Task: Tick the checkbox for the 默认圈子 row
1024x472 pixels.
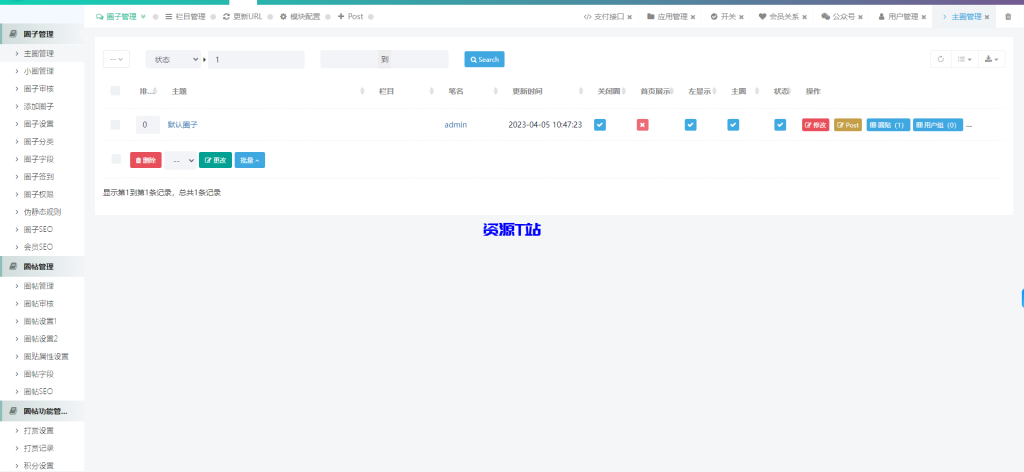Action: (x=115, y=125)
